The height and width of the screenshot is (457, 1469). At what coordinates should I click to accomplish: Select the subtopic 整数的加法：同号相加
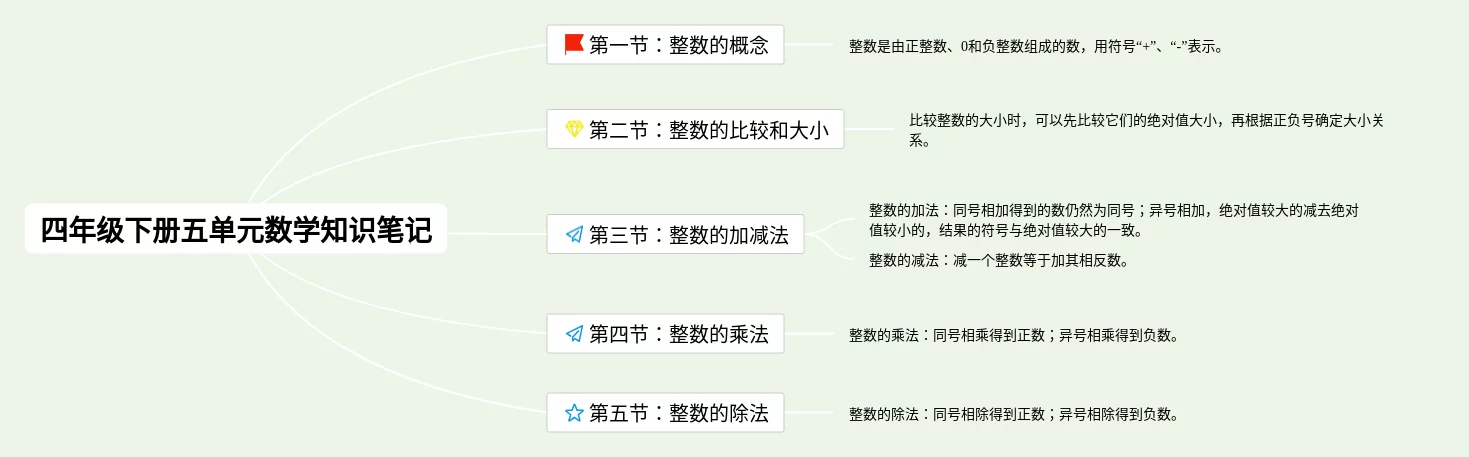coord(1113,220)
